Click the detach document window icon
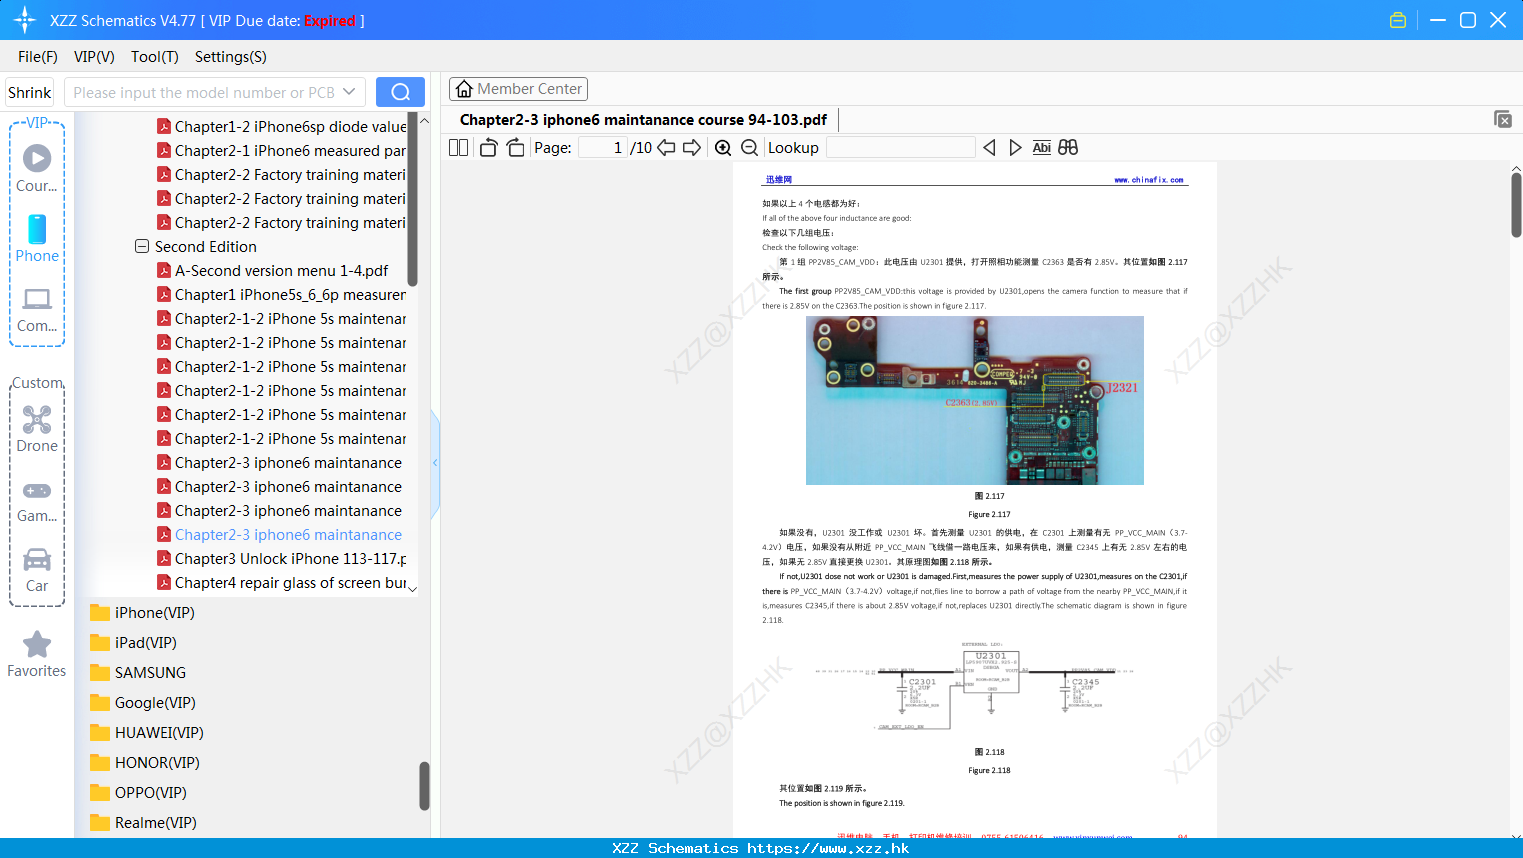The height and width of the screenshot is (858, 1523). pos(1502,119)
